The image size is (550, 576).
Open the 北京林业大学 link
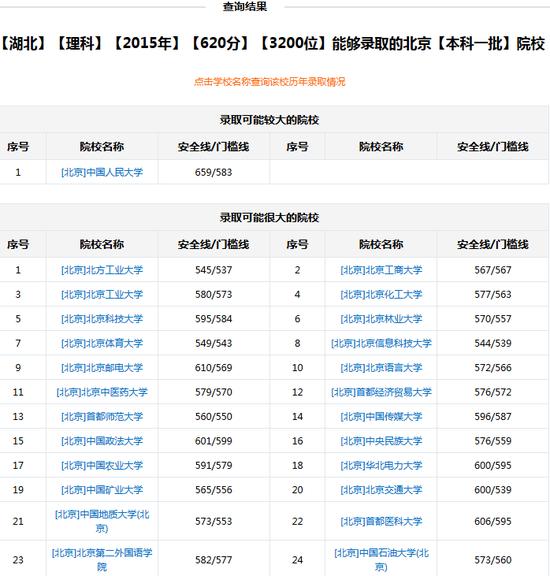(381, 318)
